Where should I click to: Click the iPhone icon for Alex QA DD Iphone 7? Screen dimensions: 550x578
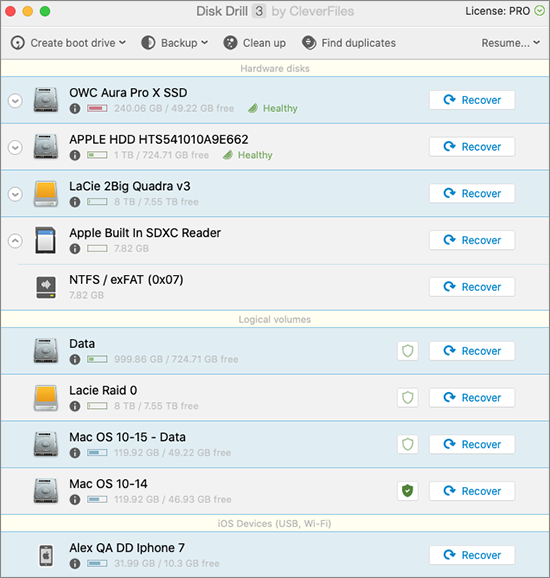coord(46,555)
